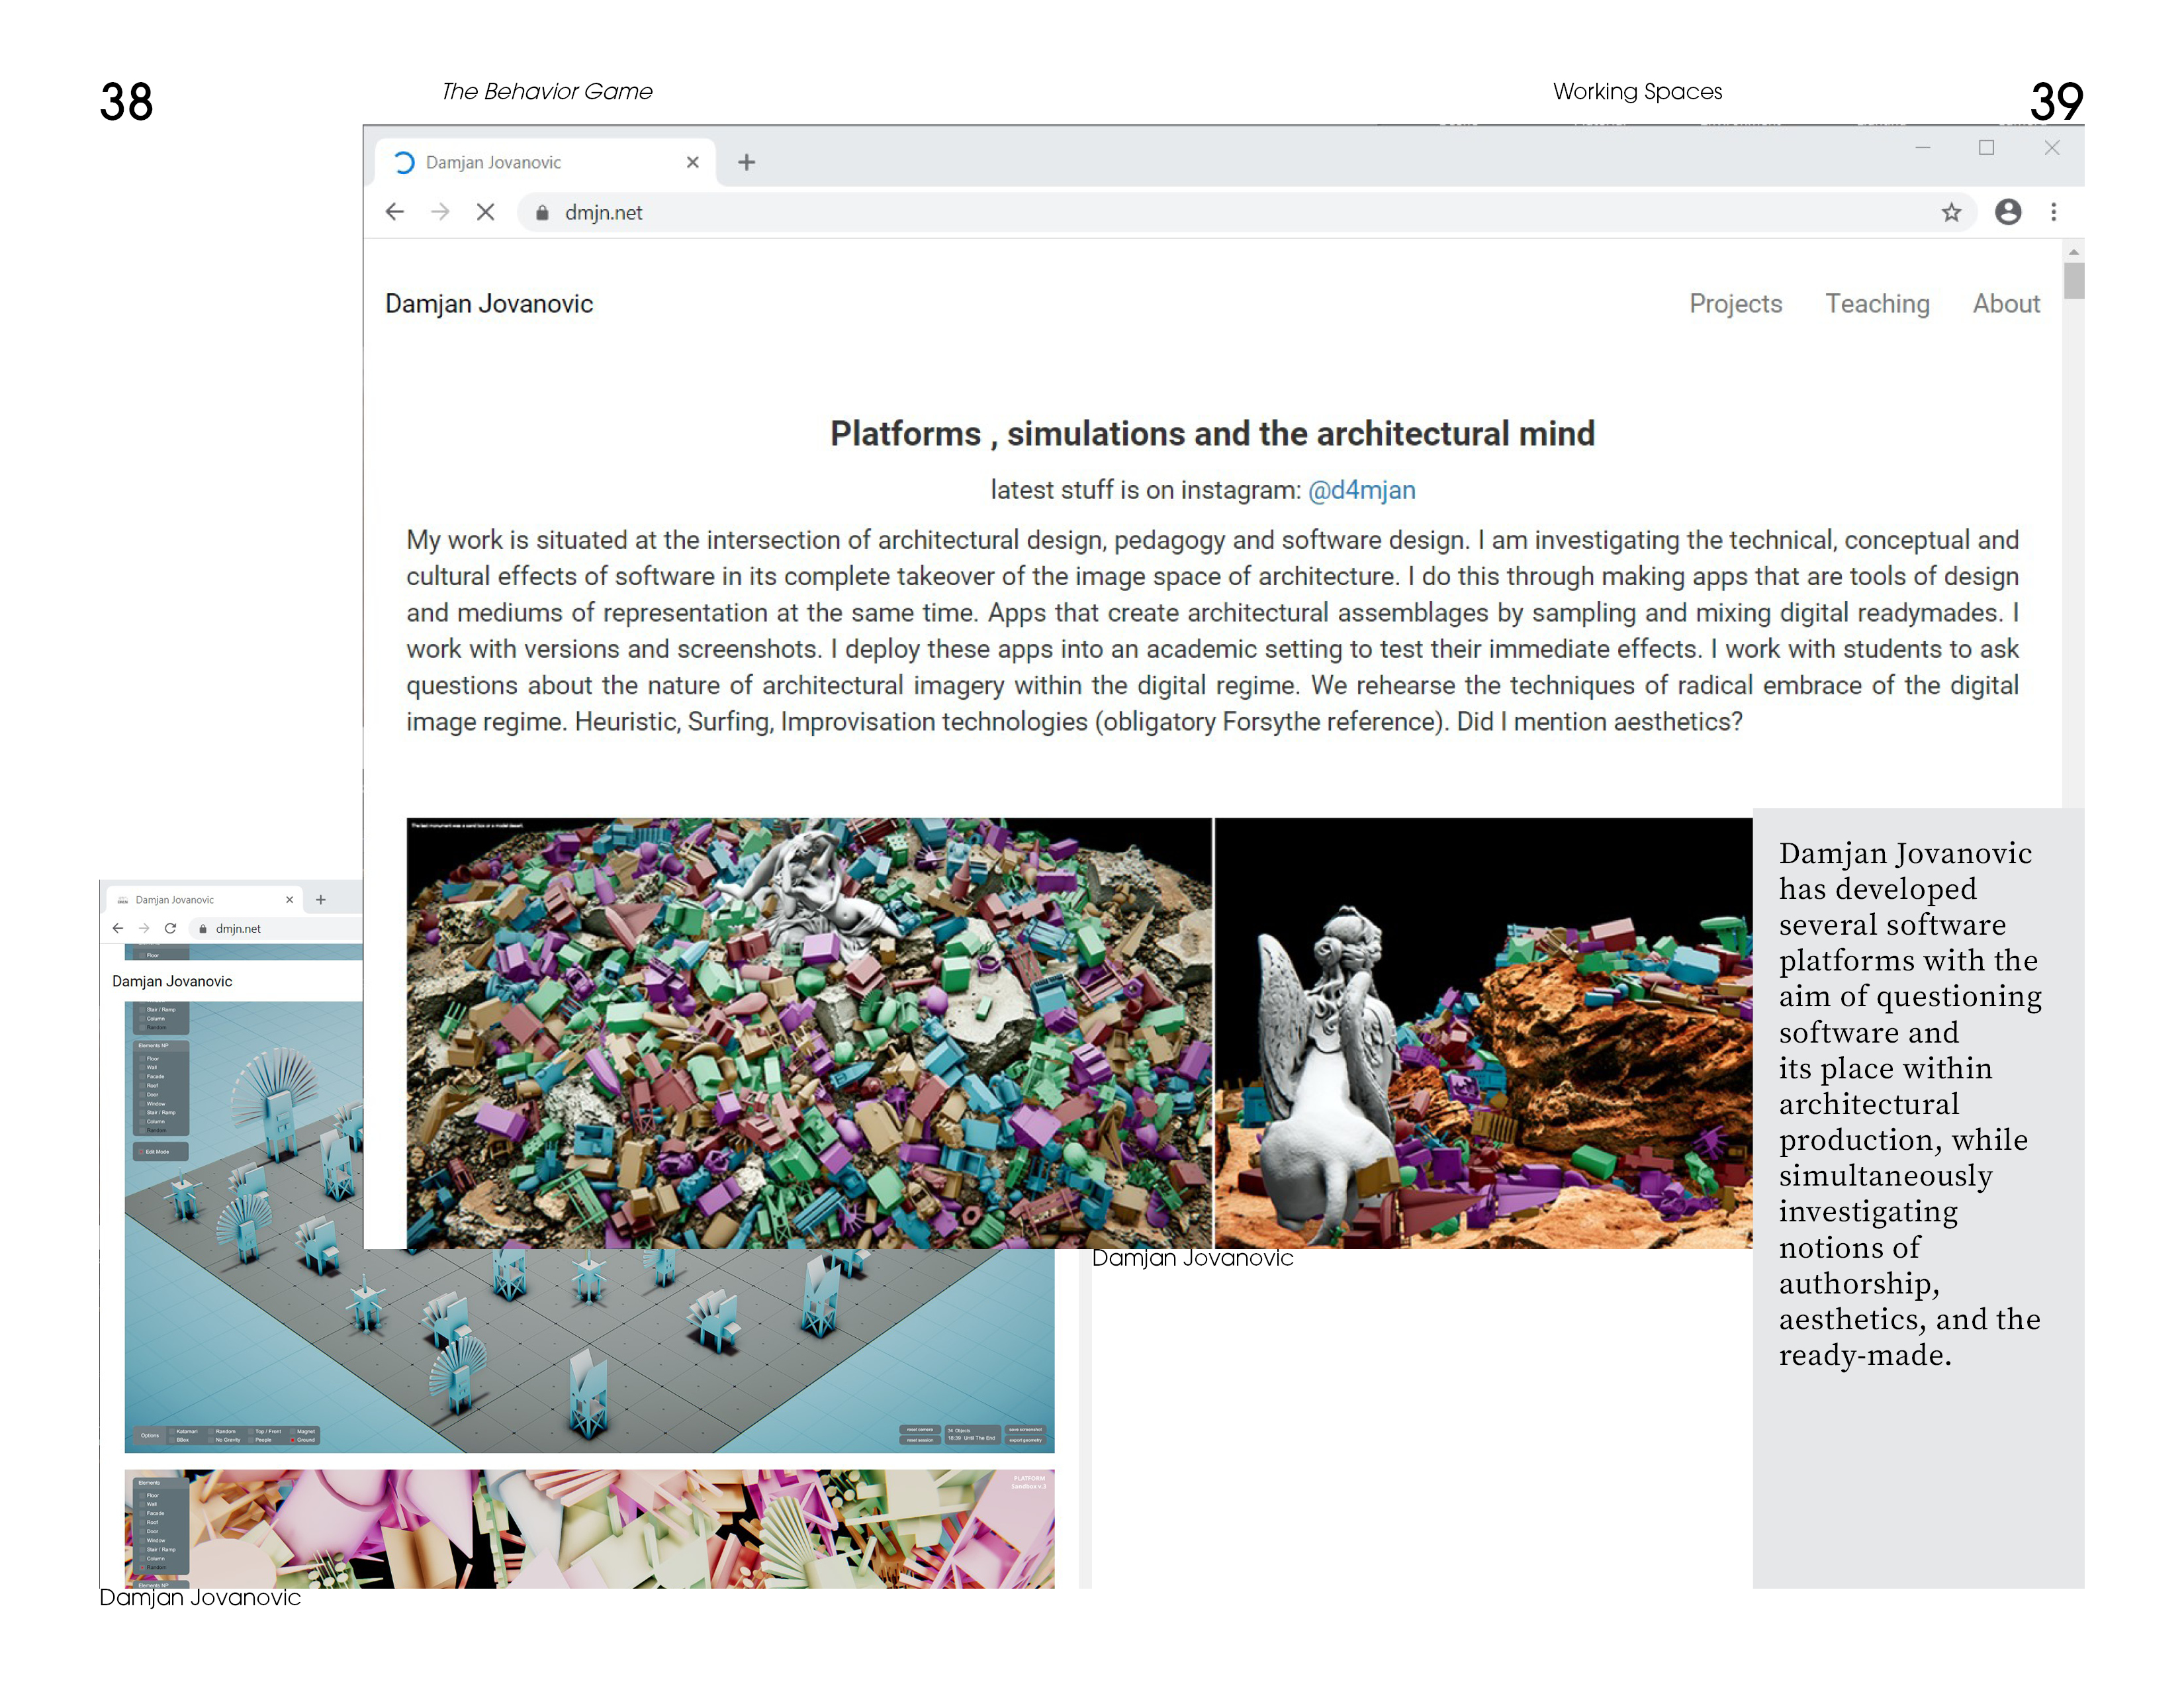The image size is (2184, 1688).
Task: Go back using the large browser's back arrow
Action: click(395, 212)
